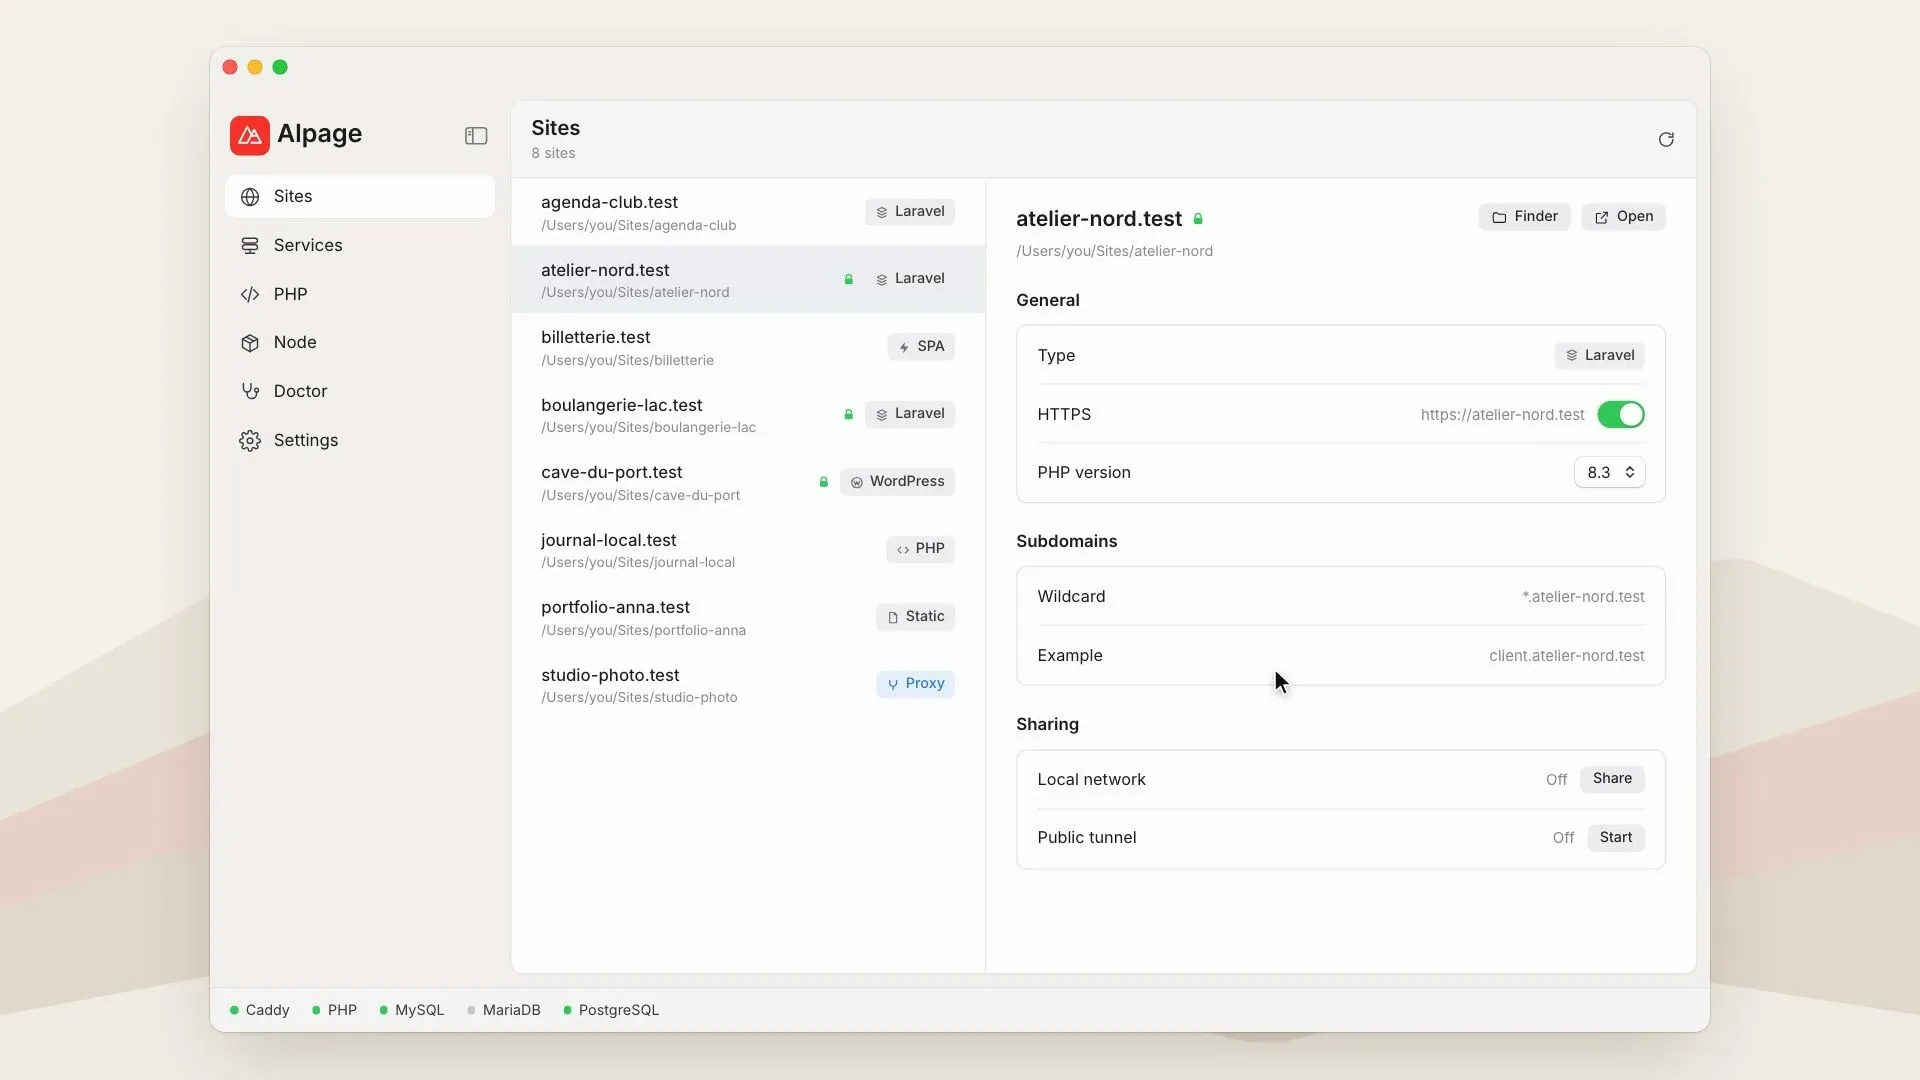Click the Static badge on portfolio-anna.test
This screenshot has height=1080, width=1920.
point(915,617)
